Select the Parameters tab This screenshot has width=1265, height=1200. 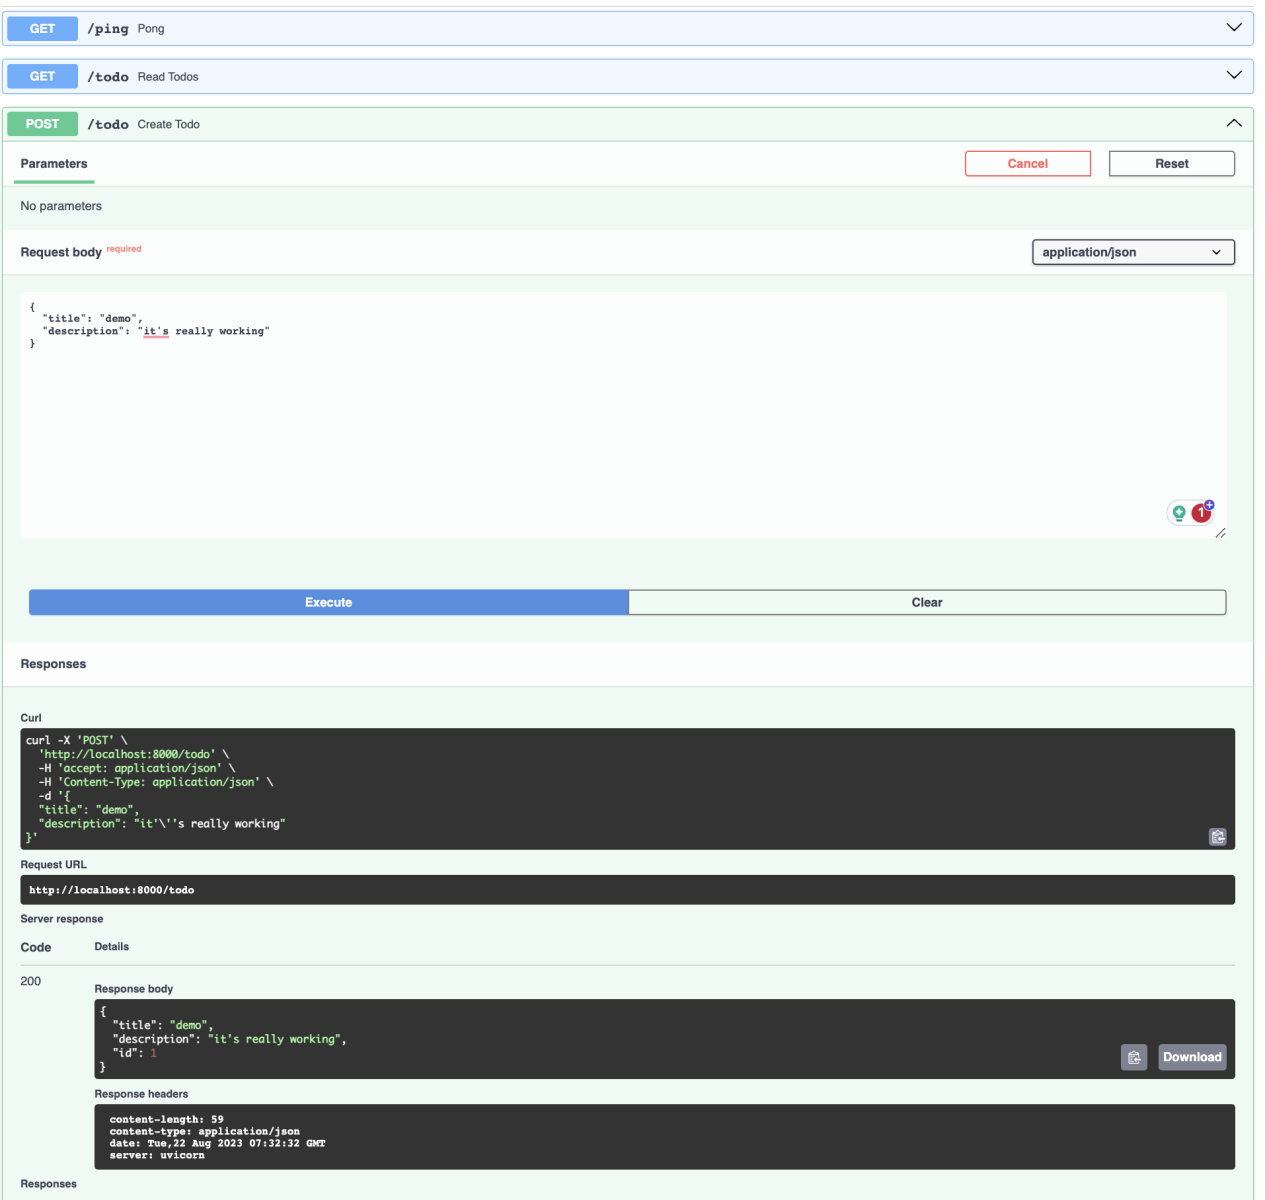[54, 164]
